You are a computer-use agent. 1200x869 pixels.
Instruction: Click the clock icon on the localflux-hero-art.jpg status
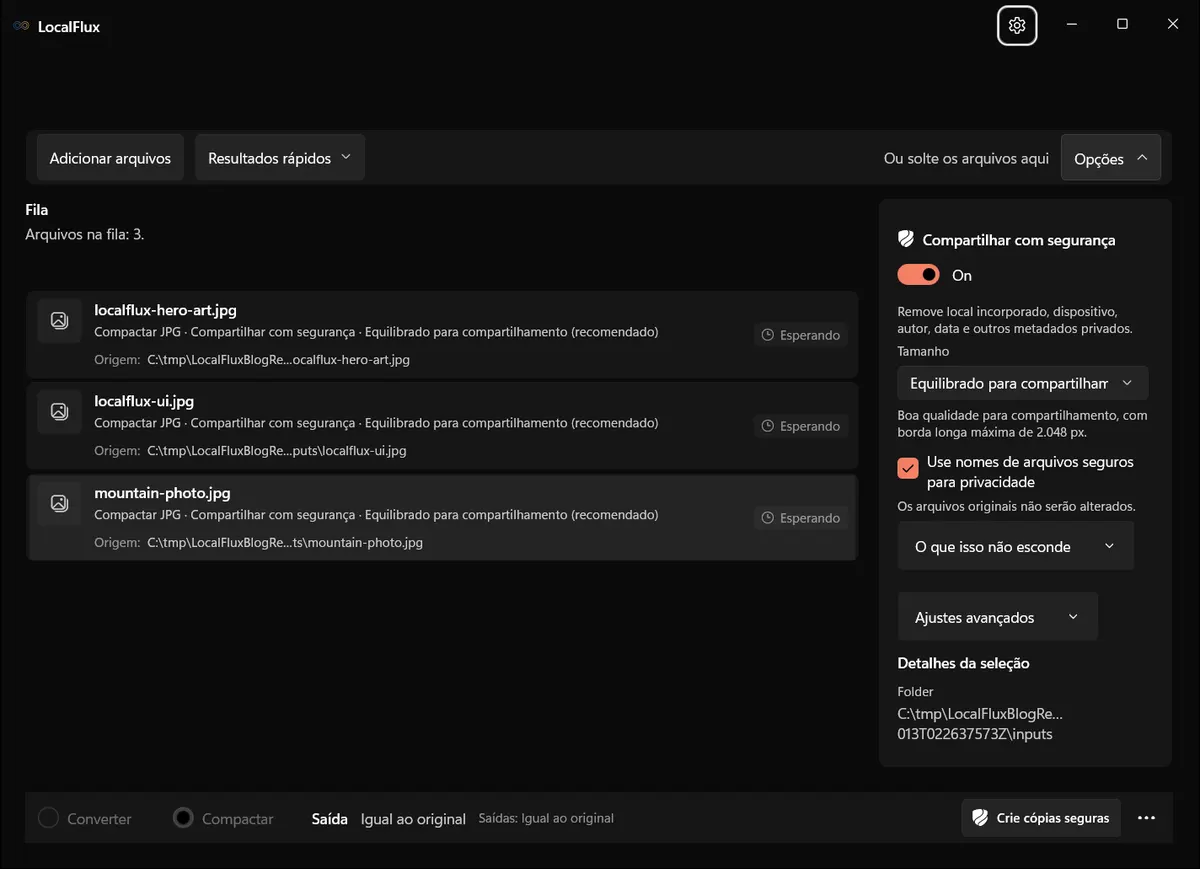click(x=768, y=335)
